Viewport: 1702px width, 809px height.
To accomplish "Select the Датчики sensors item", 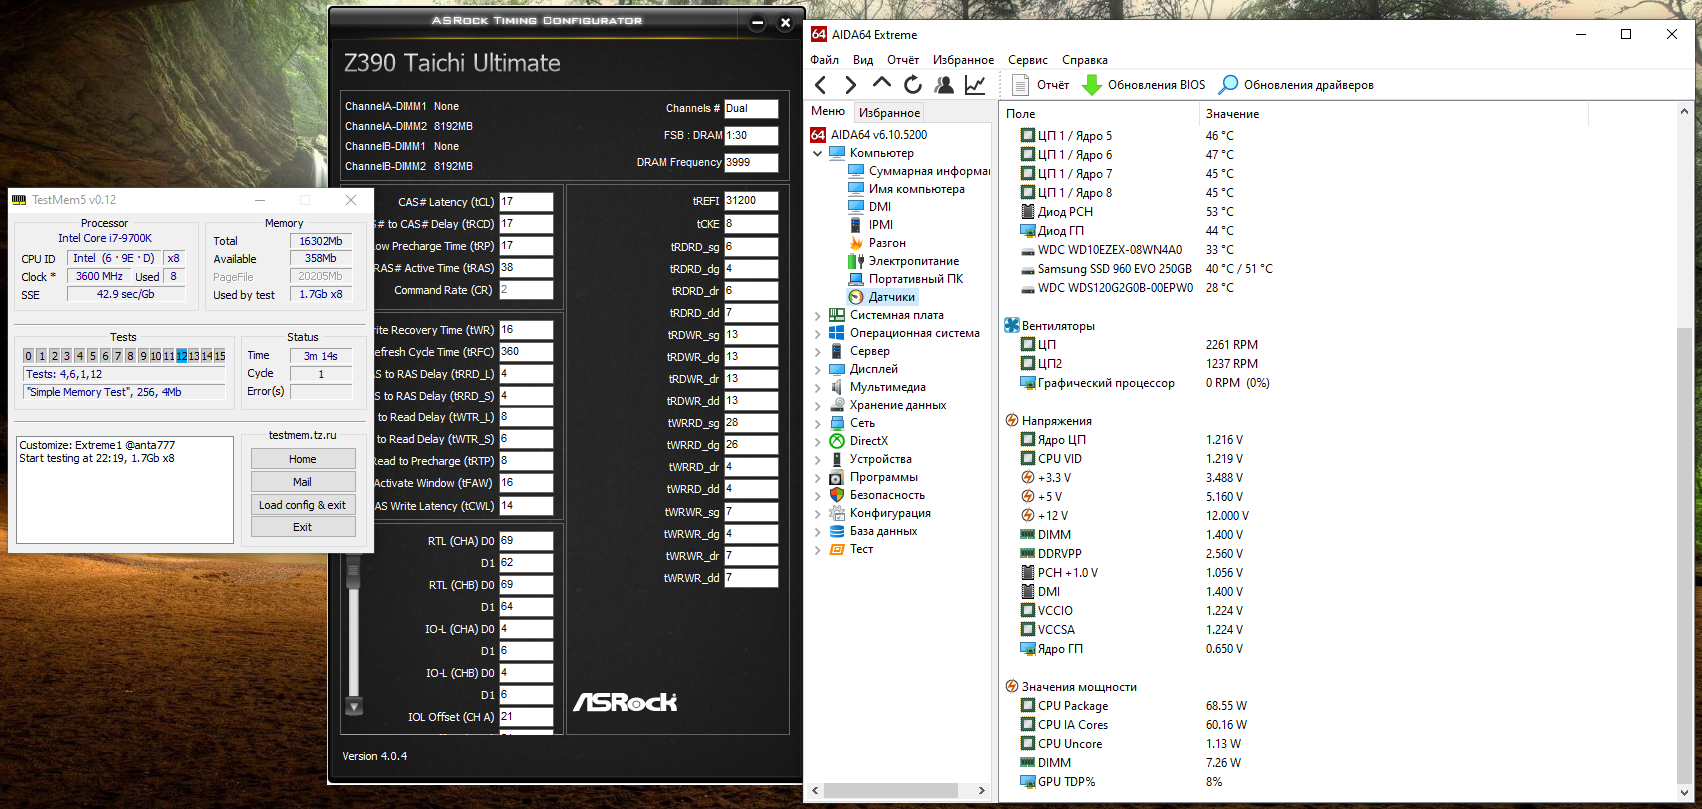I will coord(882,297).
